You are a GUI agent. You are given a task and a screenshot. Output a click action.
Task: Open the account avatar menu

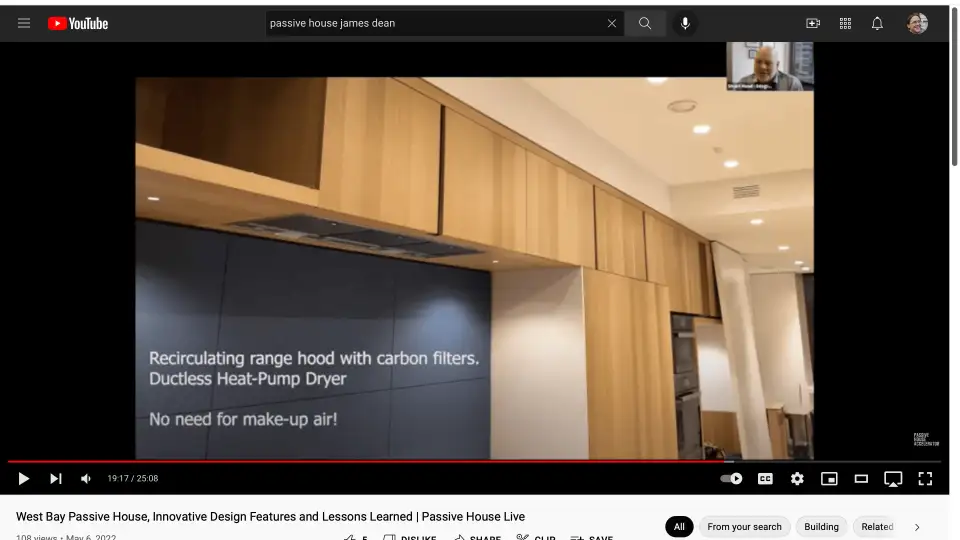click(x=917, y=23)
